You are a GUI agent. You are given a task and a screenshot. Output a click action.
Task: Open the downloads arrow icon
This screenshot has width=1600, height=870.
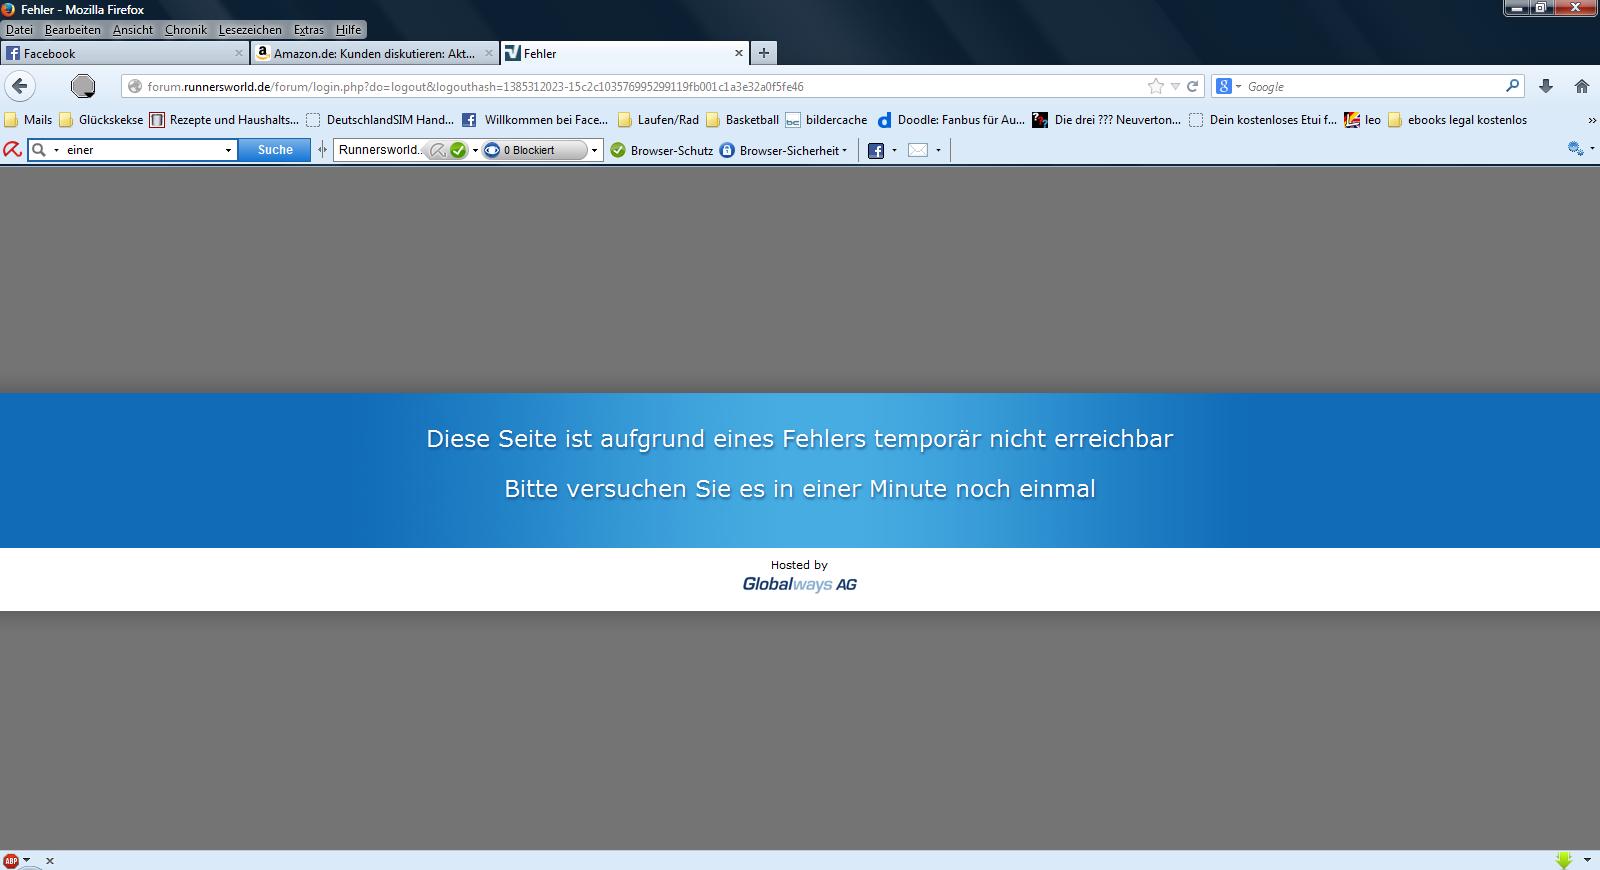pyautogui.click(x=1546, y=87)
